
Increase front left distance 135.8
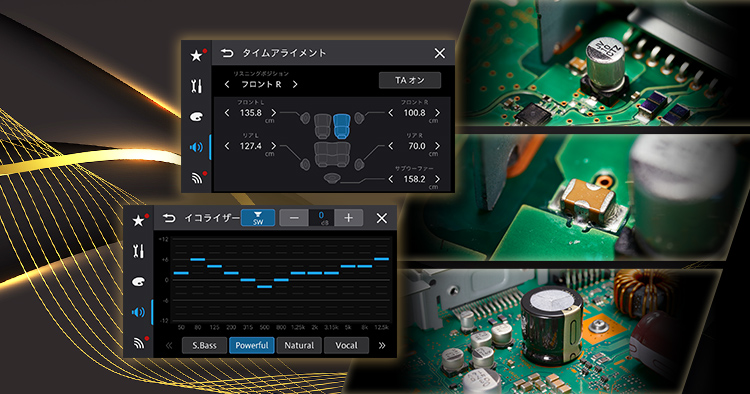click(x=274, y=113)
